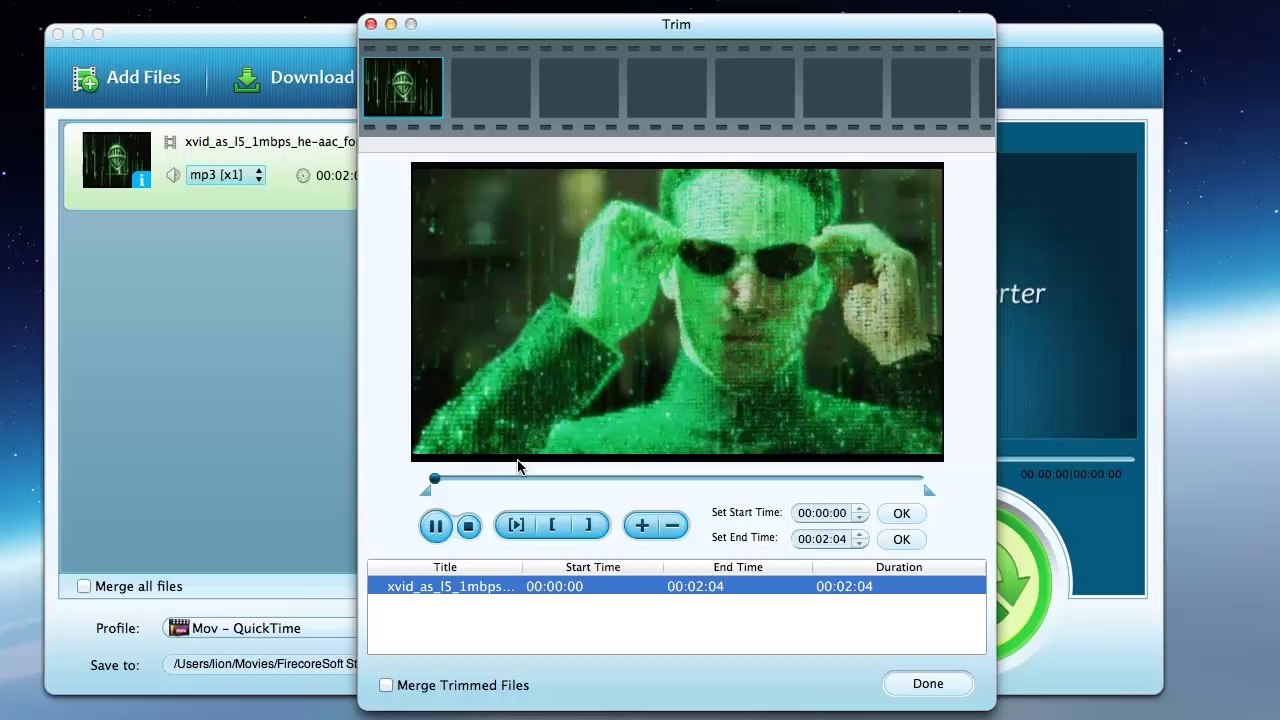Stop video playback in Trim window
Image resolution: width=1280 pixels, height=720 pixels.
click(x=468, y=526)
